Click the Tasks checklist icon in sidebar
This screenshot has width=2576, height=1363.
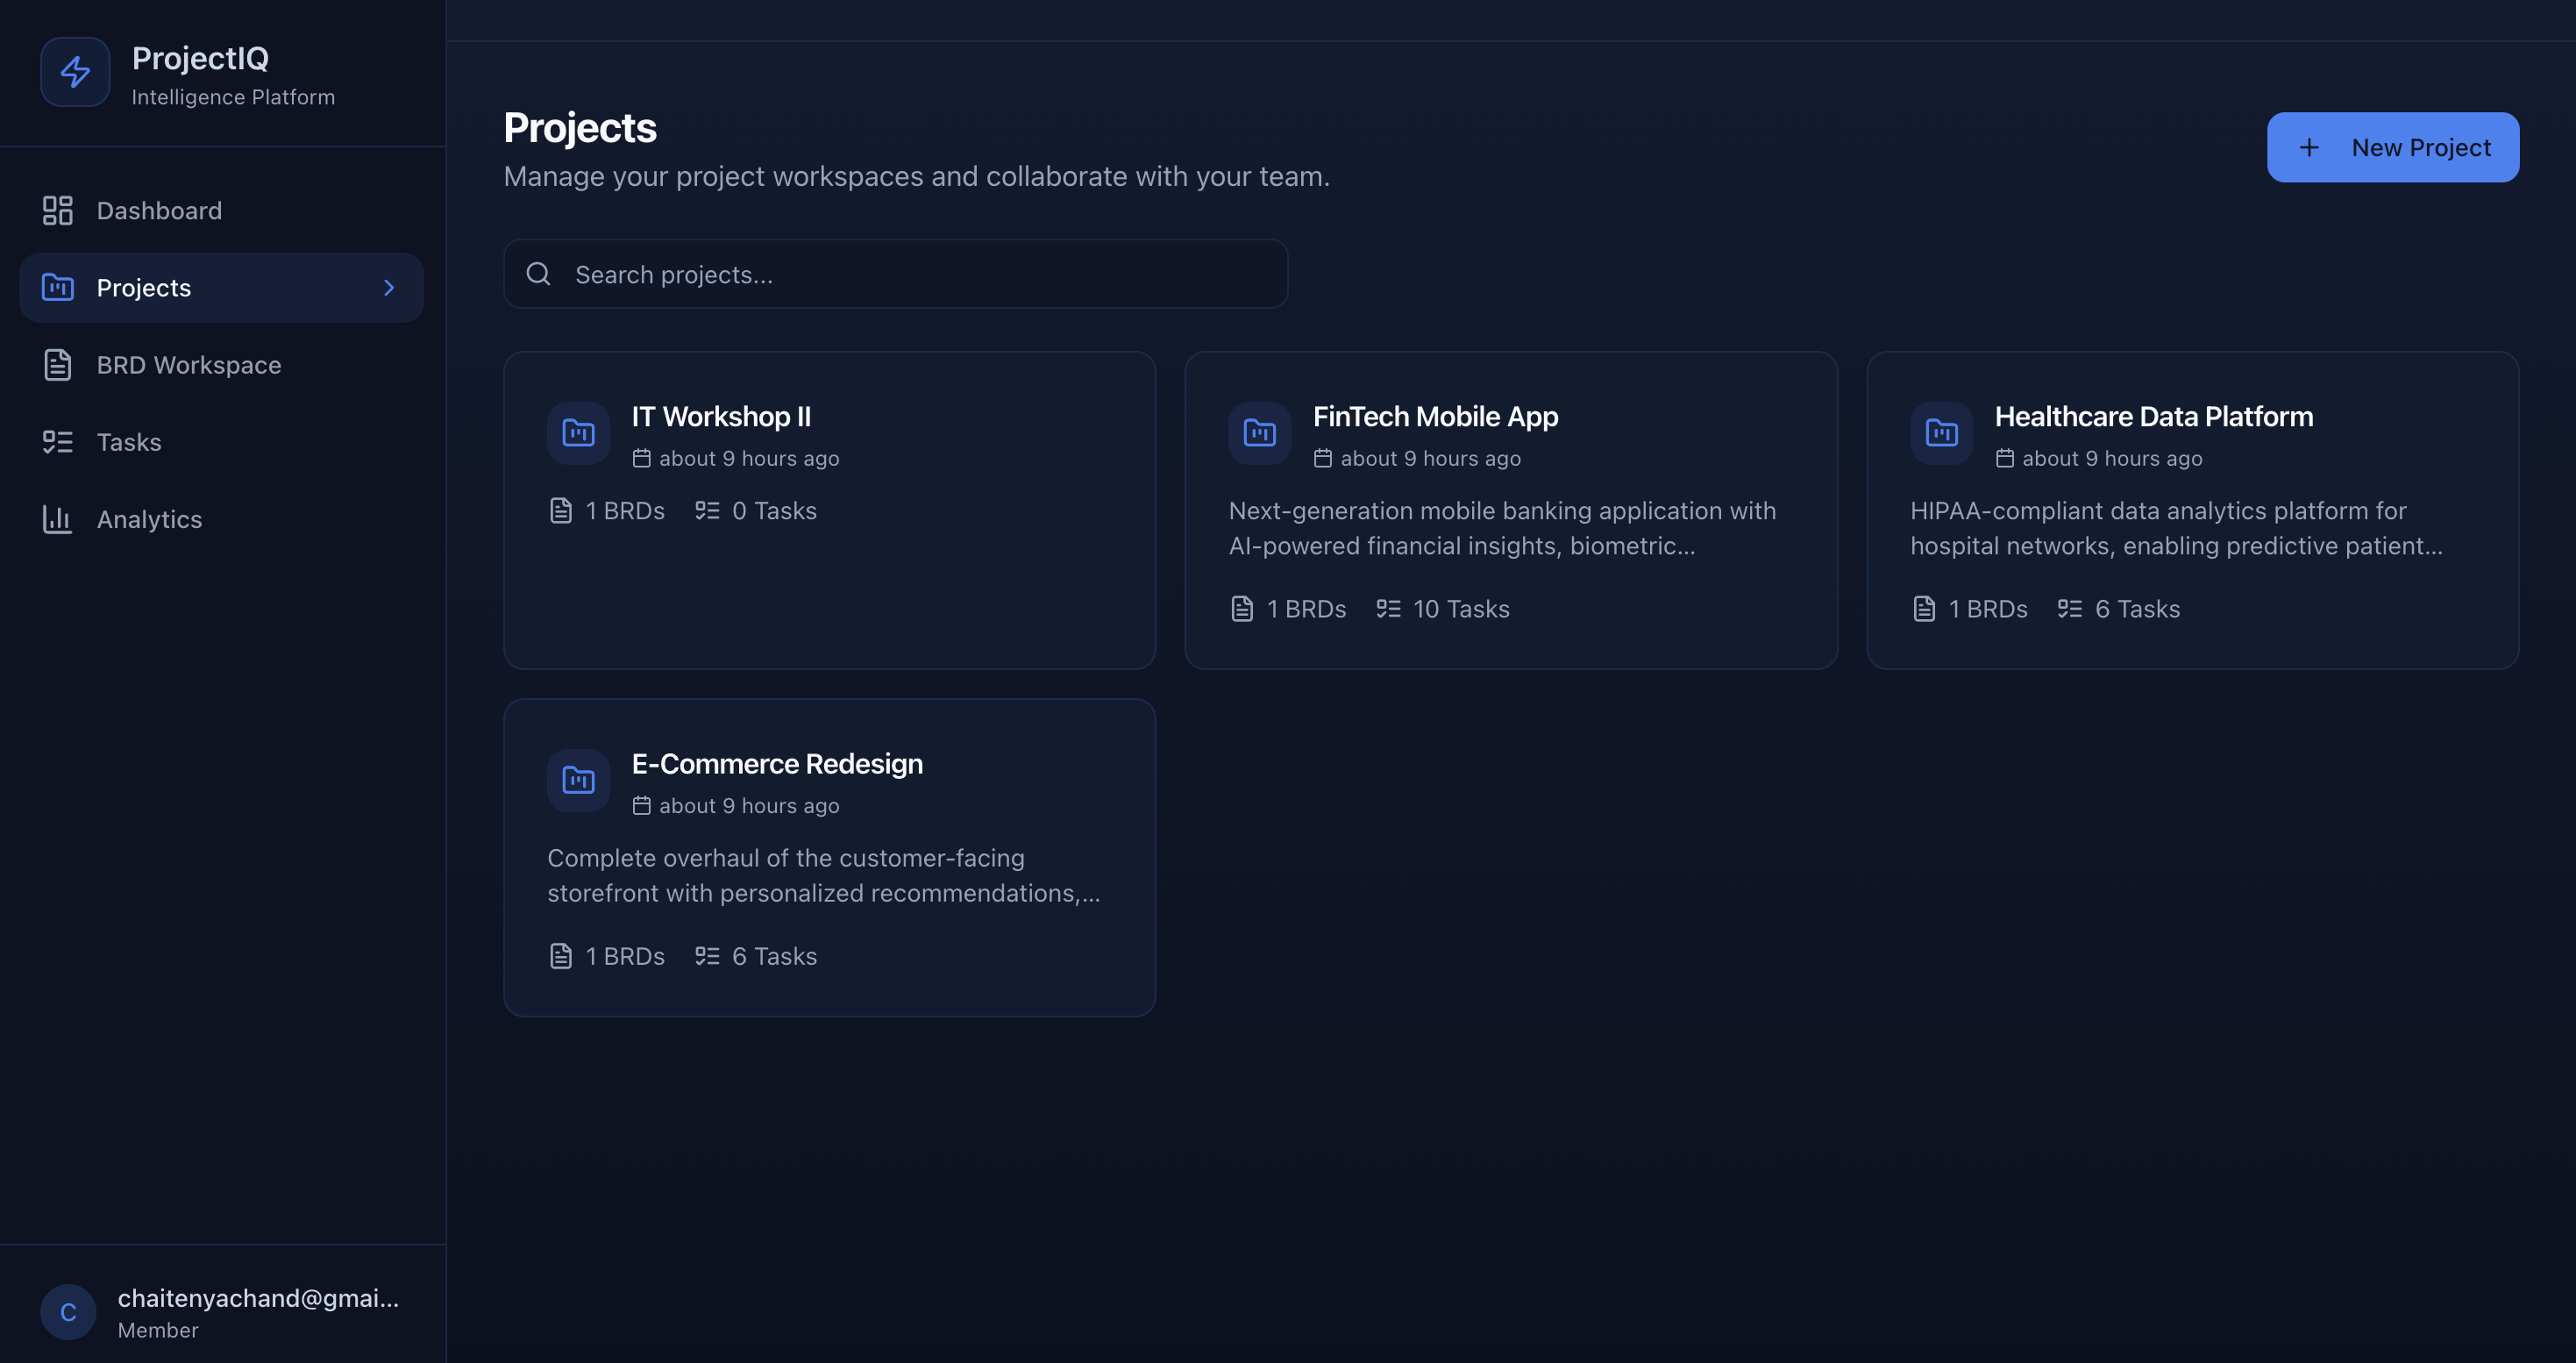tap(58, 442)
